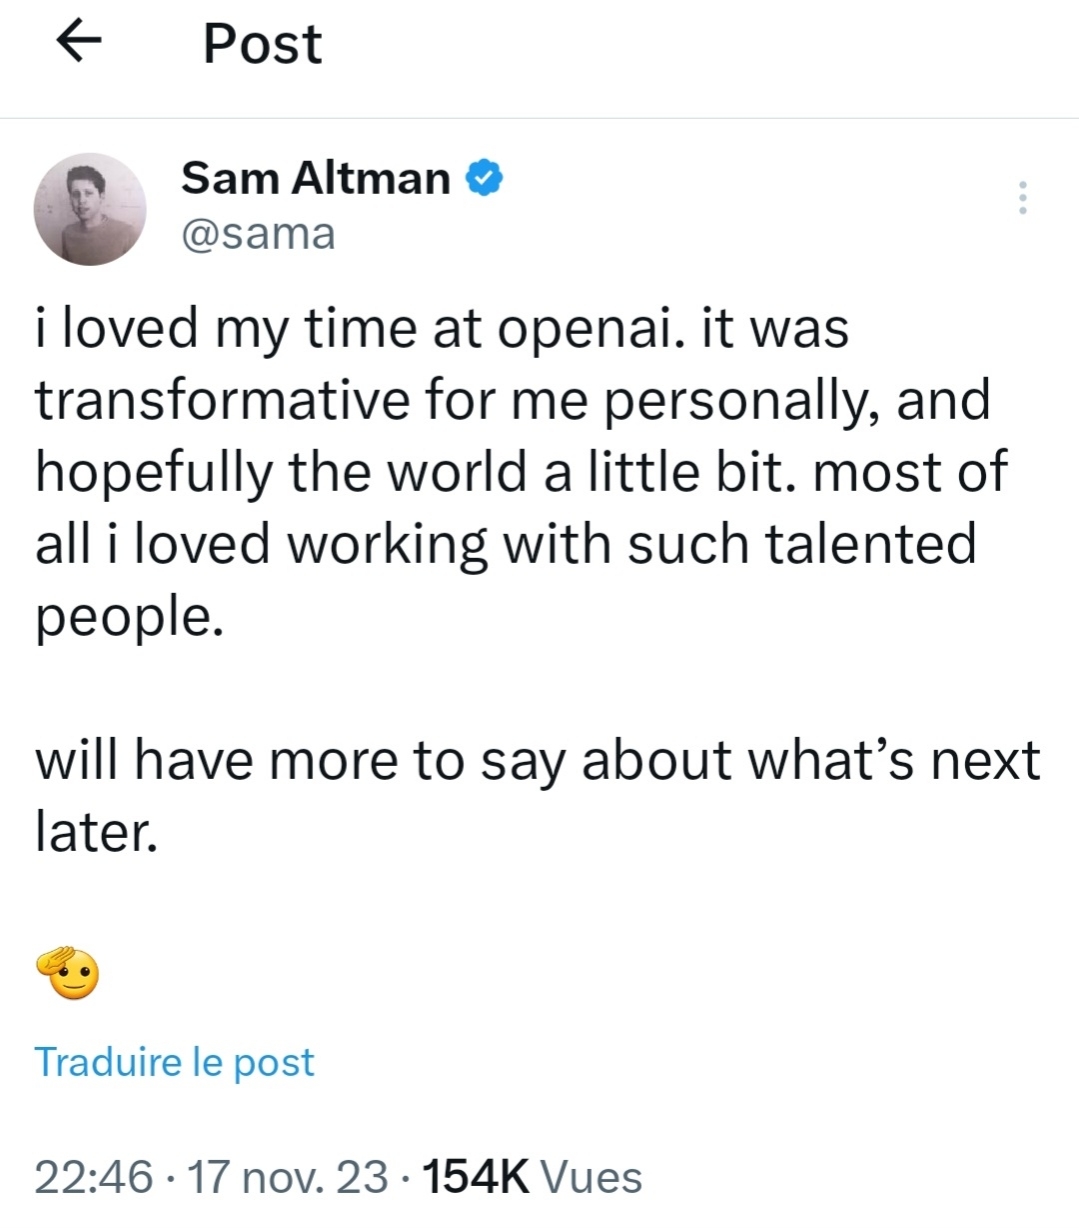
Task: Click the Sam Altman display name
Action: coord(316,178)
